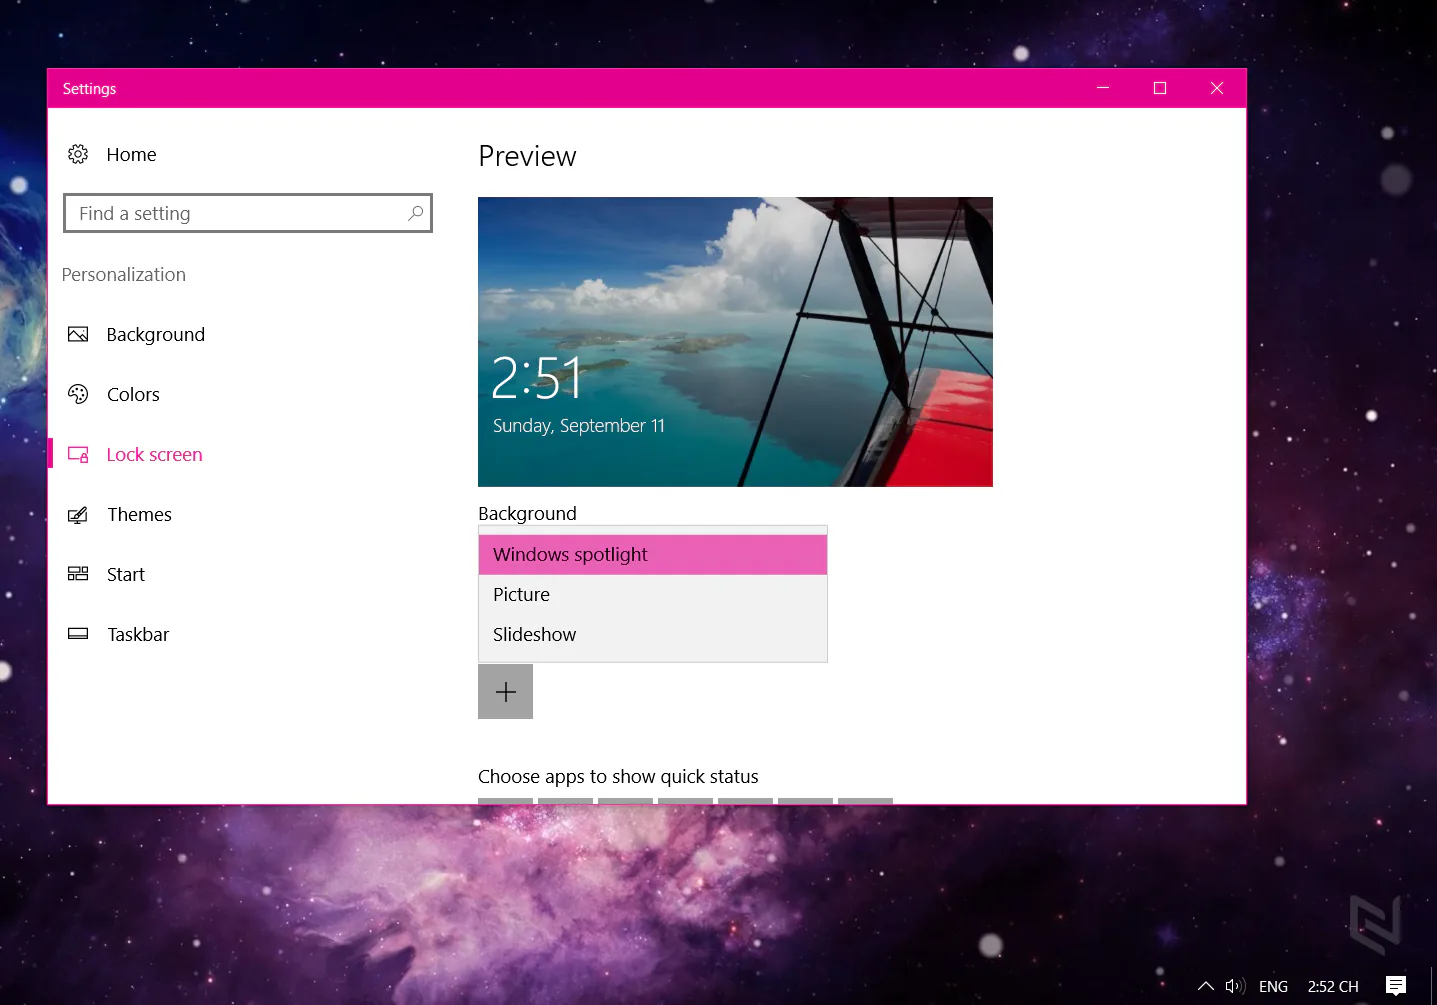1437x1005 pixels.
Task: Select Slideshow in the Background dropdown
Action: pyautogui.click(x=653, y=635)
